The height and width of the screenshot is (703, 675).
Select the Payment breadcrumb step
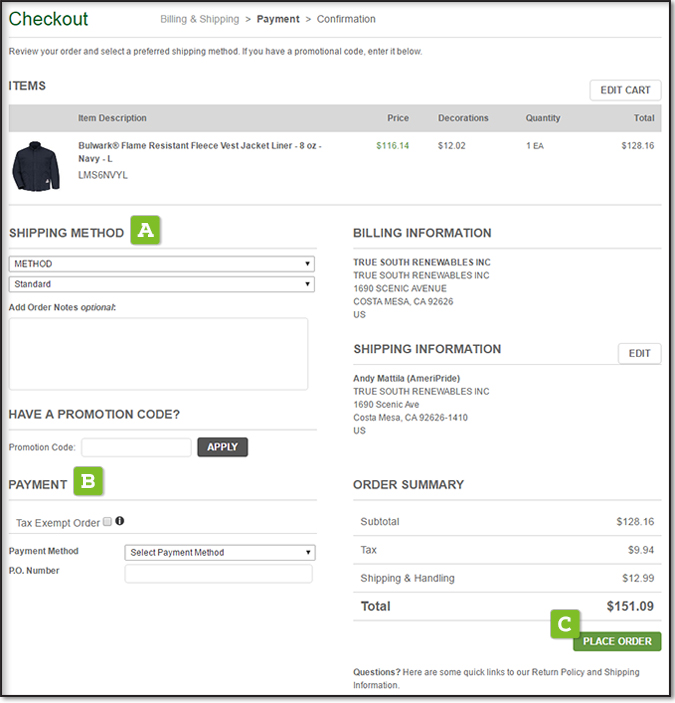pyautogui.click(x=278, y=19)
